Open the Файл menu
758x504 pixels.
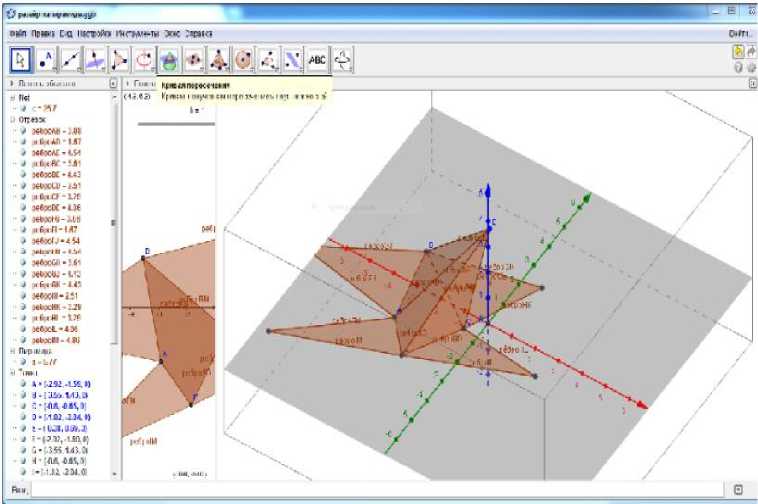17,33
